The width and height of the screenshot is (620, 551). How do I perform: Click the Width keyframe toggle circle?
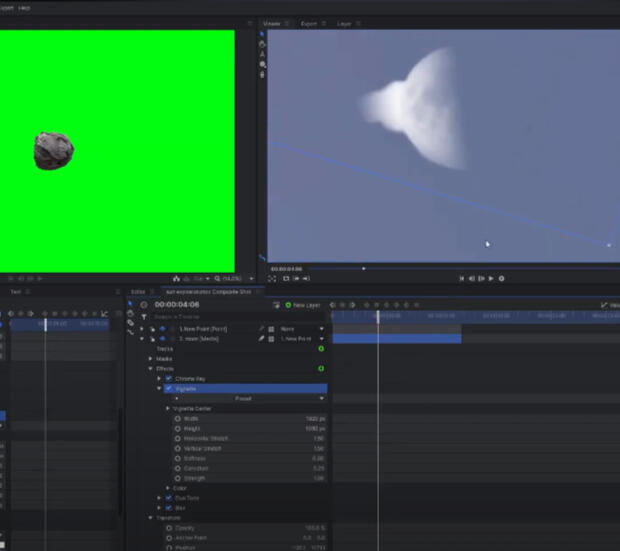pyautogui.click(x=178, y=419)
